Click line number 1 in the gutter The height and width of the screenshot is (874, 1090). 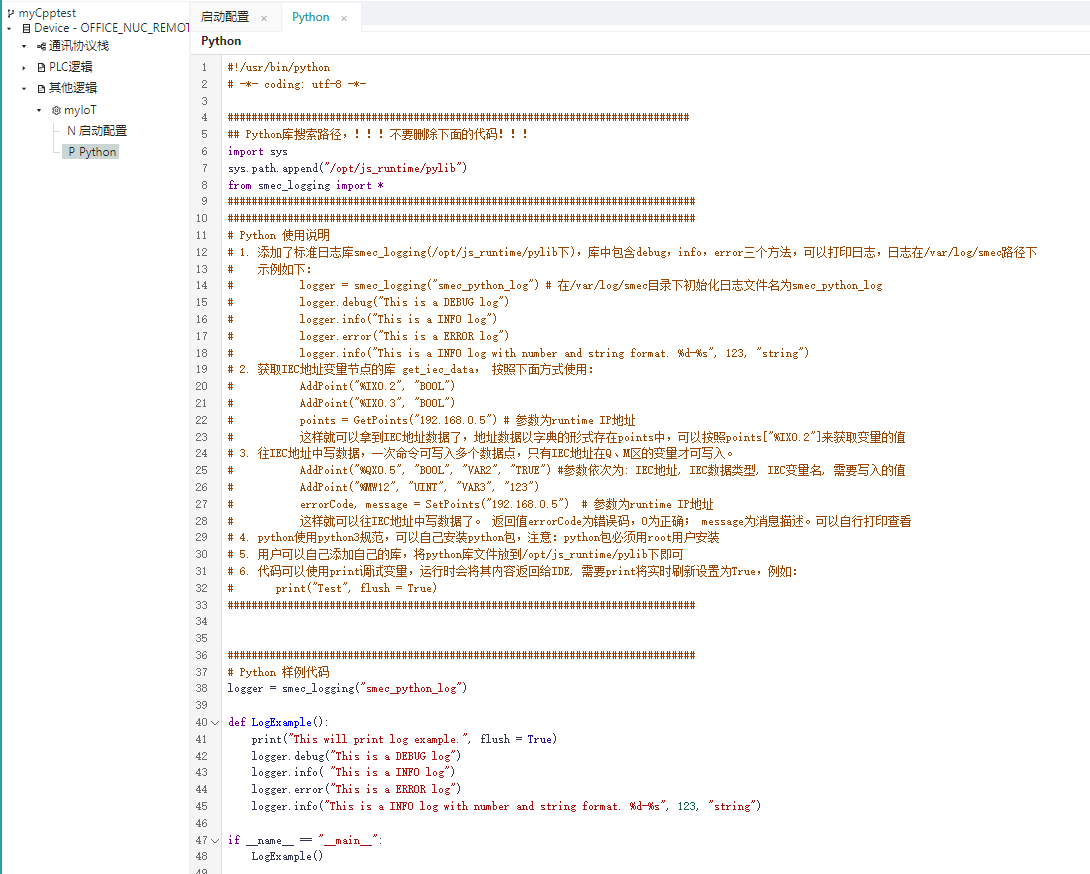[204, 67]
